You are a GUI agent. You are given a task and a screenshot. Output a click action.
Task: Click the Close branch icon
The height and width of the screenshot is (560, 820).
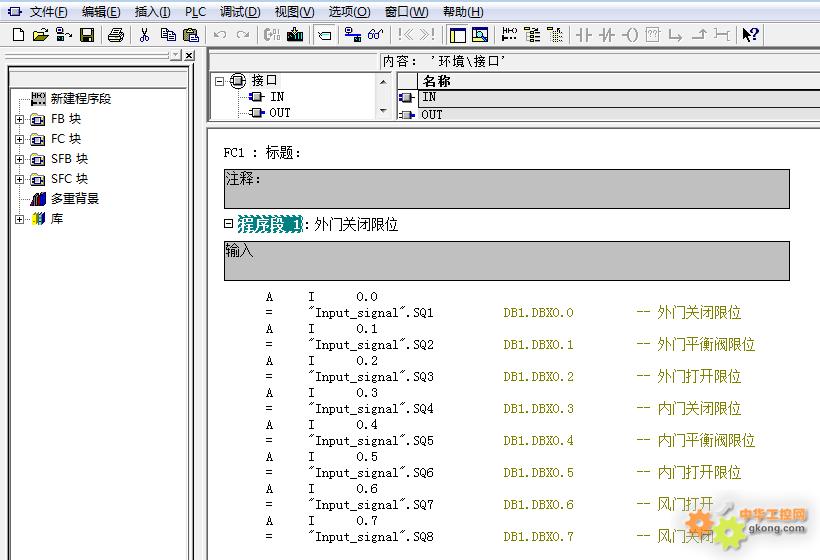[x=699, y=35]
